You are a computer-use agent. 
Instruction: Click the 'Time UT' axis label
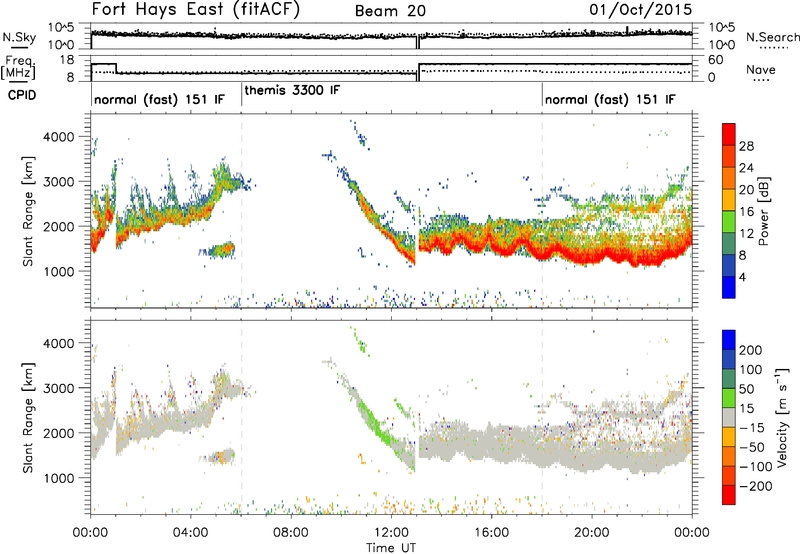point(391,548)
